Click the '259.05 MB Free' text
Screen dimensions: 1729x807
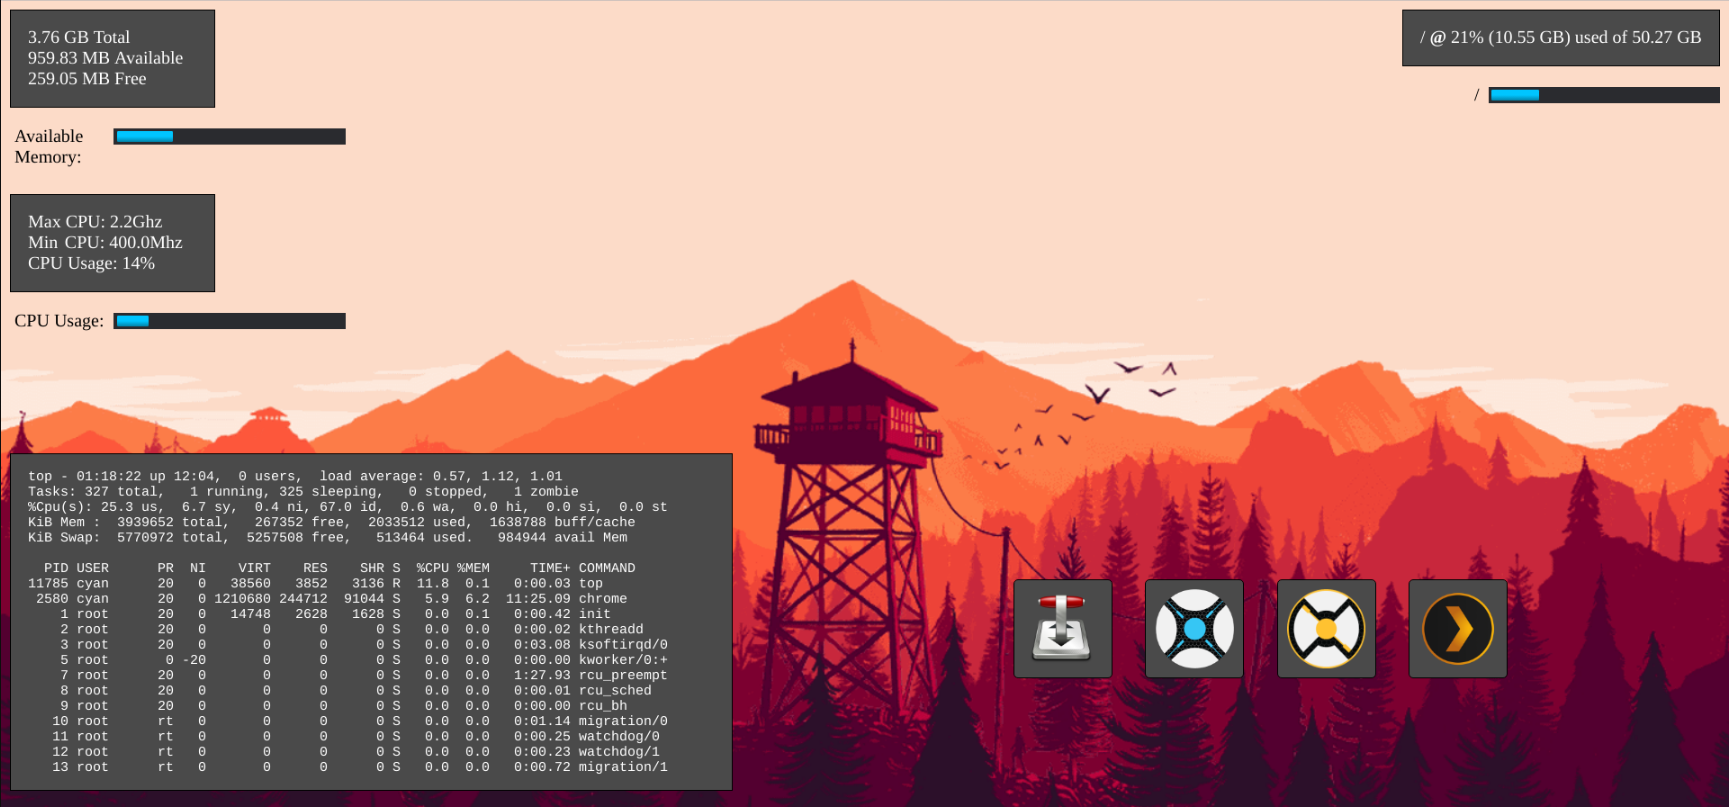(87, 79)
